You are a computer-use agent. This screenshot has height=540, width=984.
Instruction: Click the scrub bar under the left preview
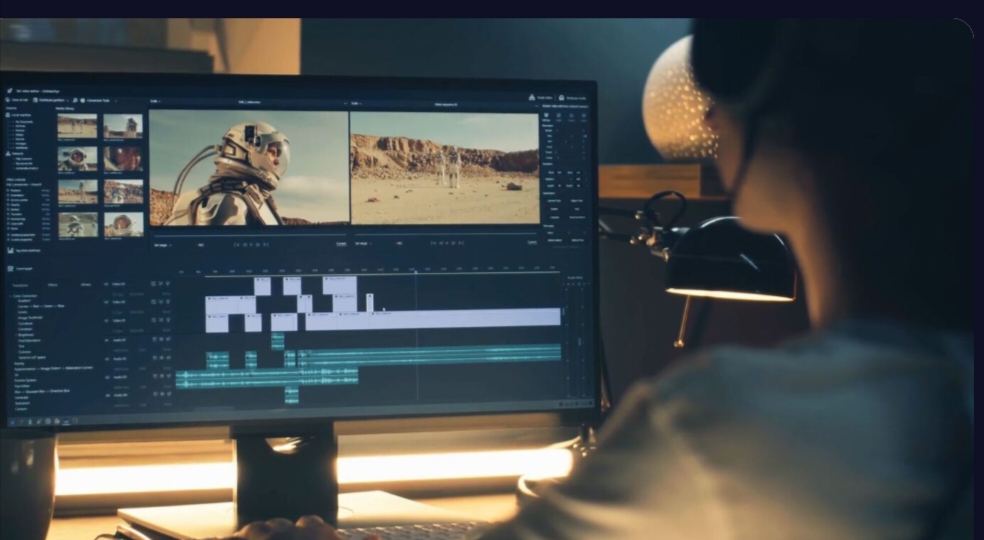pos(250,235)
